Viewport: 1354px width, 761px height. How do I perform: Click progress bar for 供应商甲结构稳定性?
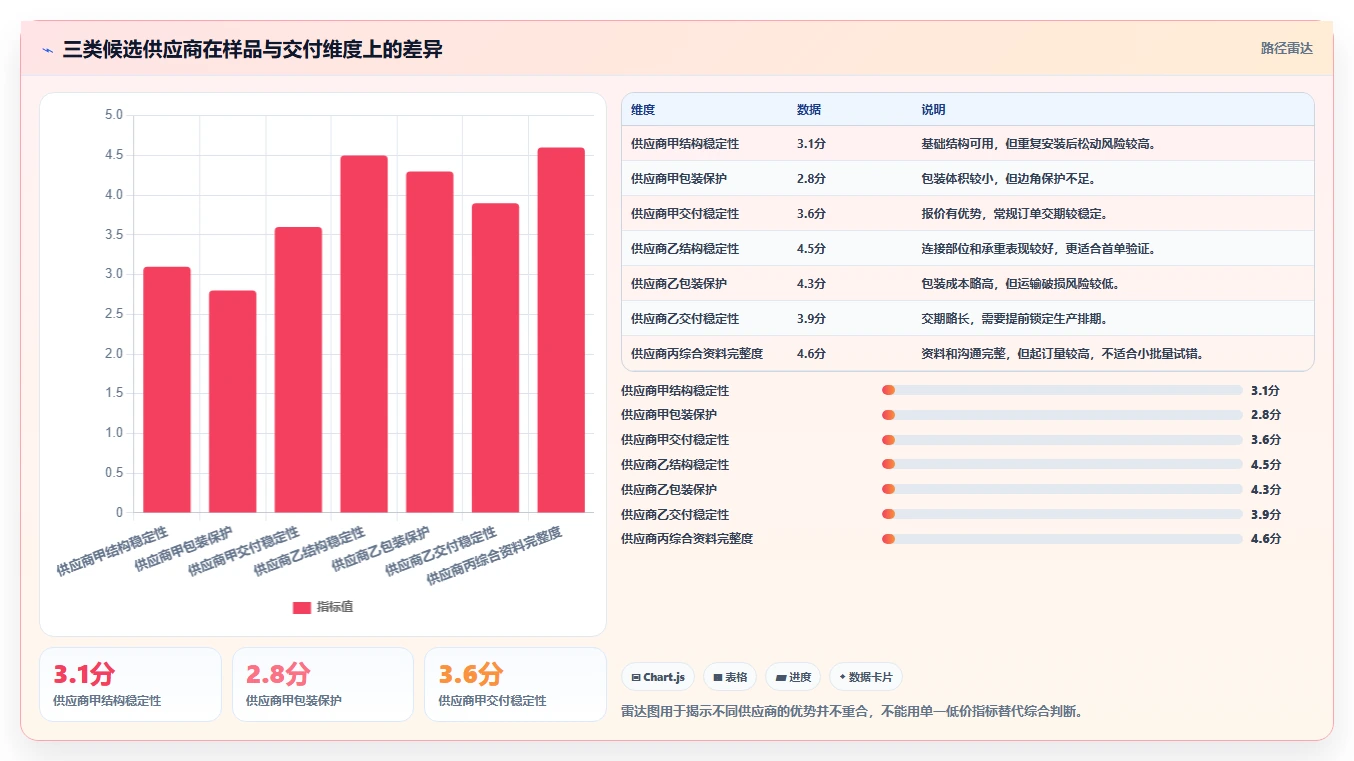(x=1062, y=390)
